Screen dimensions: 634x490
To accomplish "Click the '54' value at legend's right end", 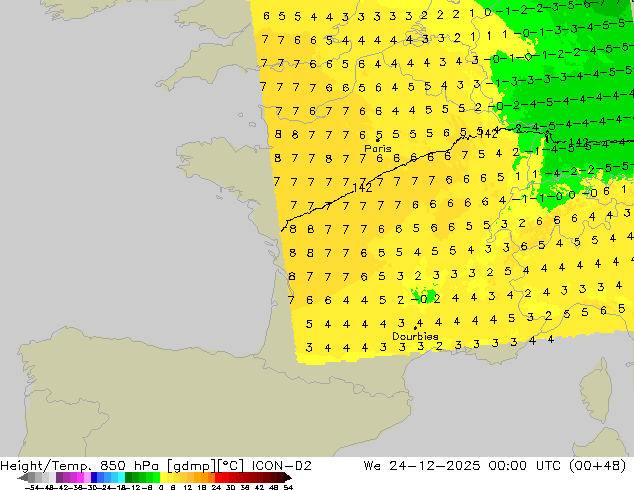I will 288,487.
